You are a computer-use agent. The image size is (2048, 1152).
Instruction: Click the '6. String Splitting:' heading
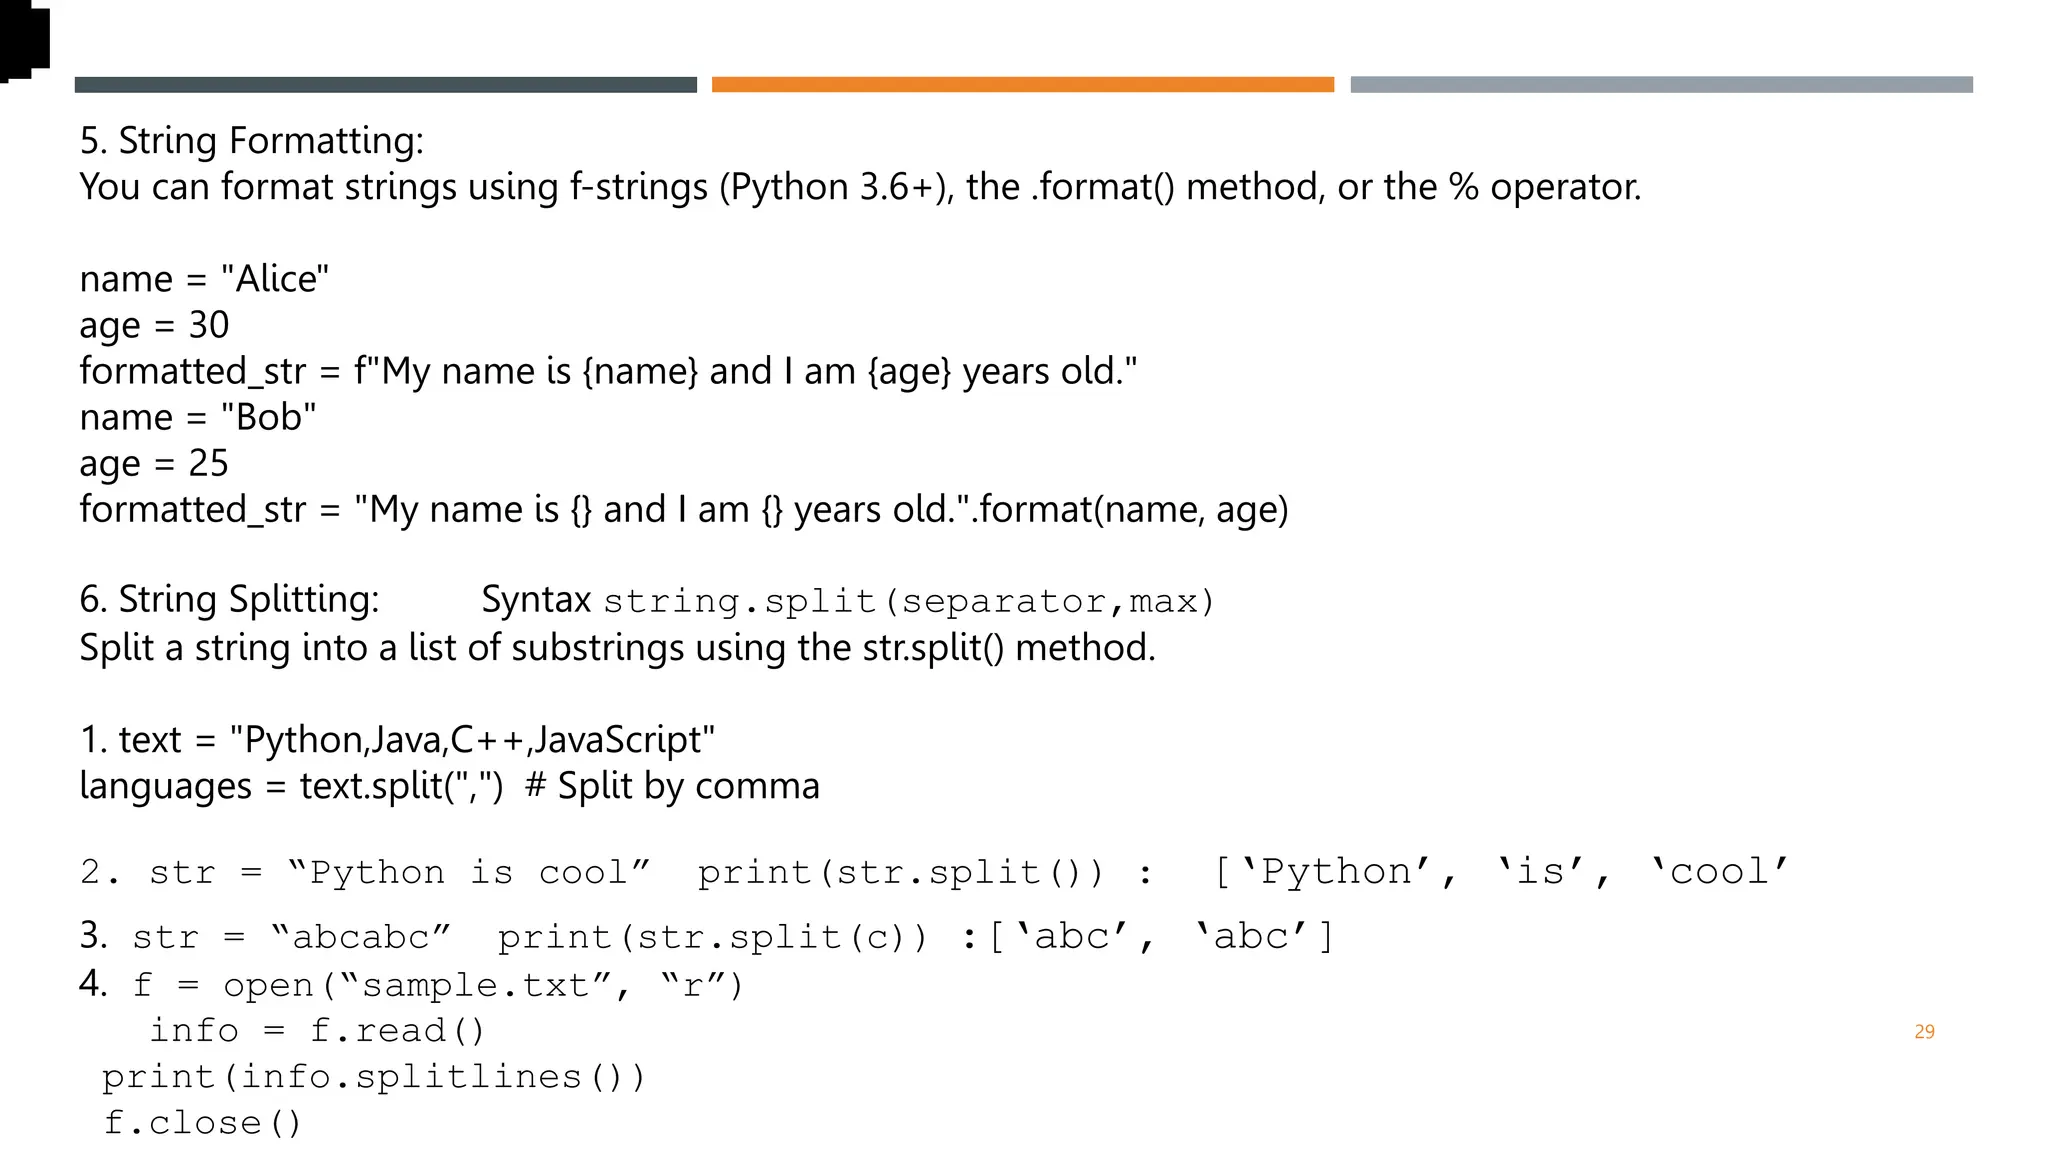pyautogui.click(x=229, y=599)
